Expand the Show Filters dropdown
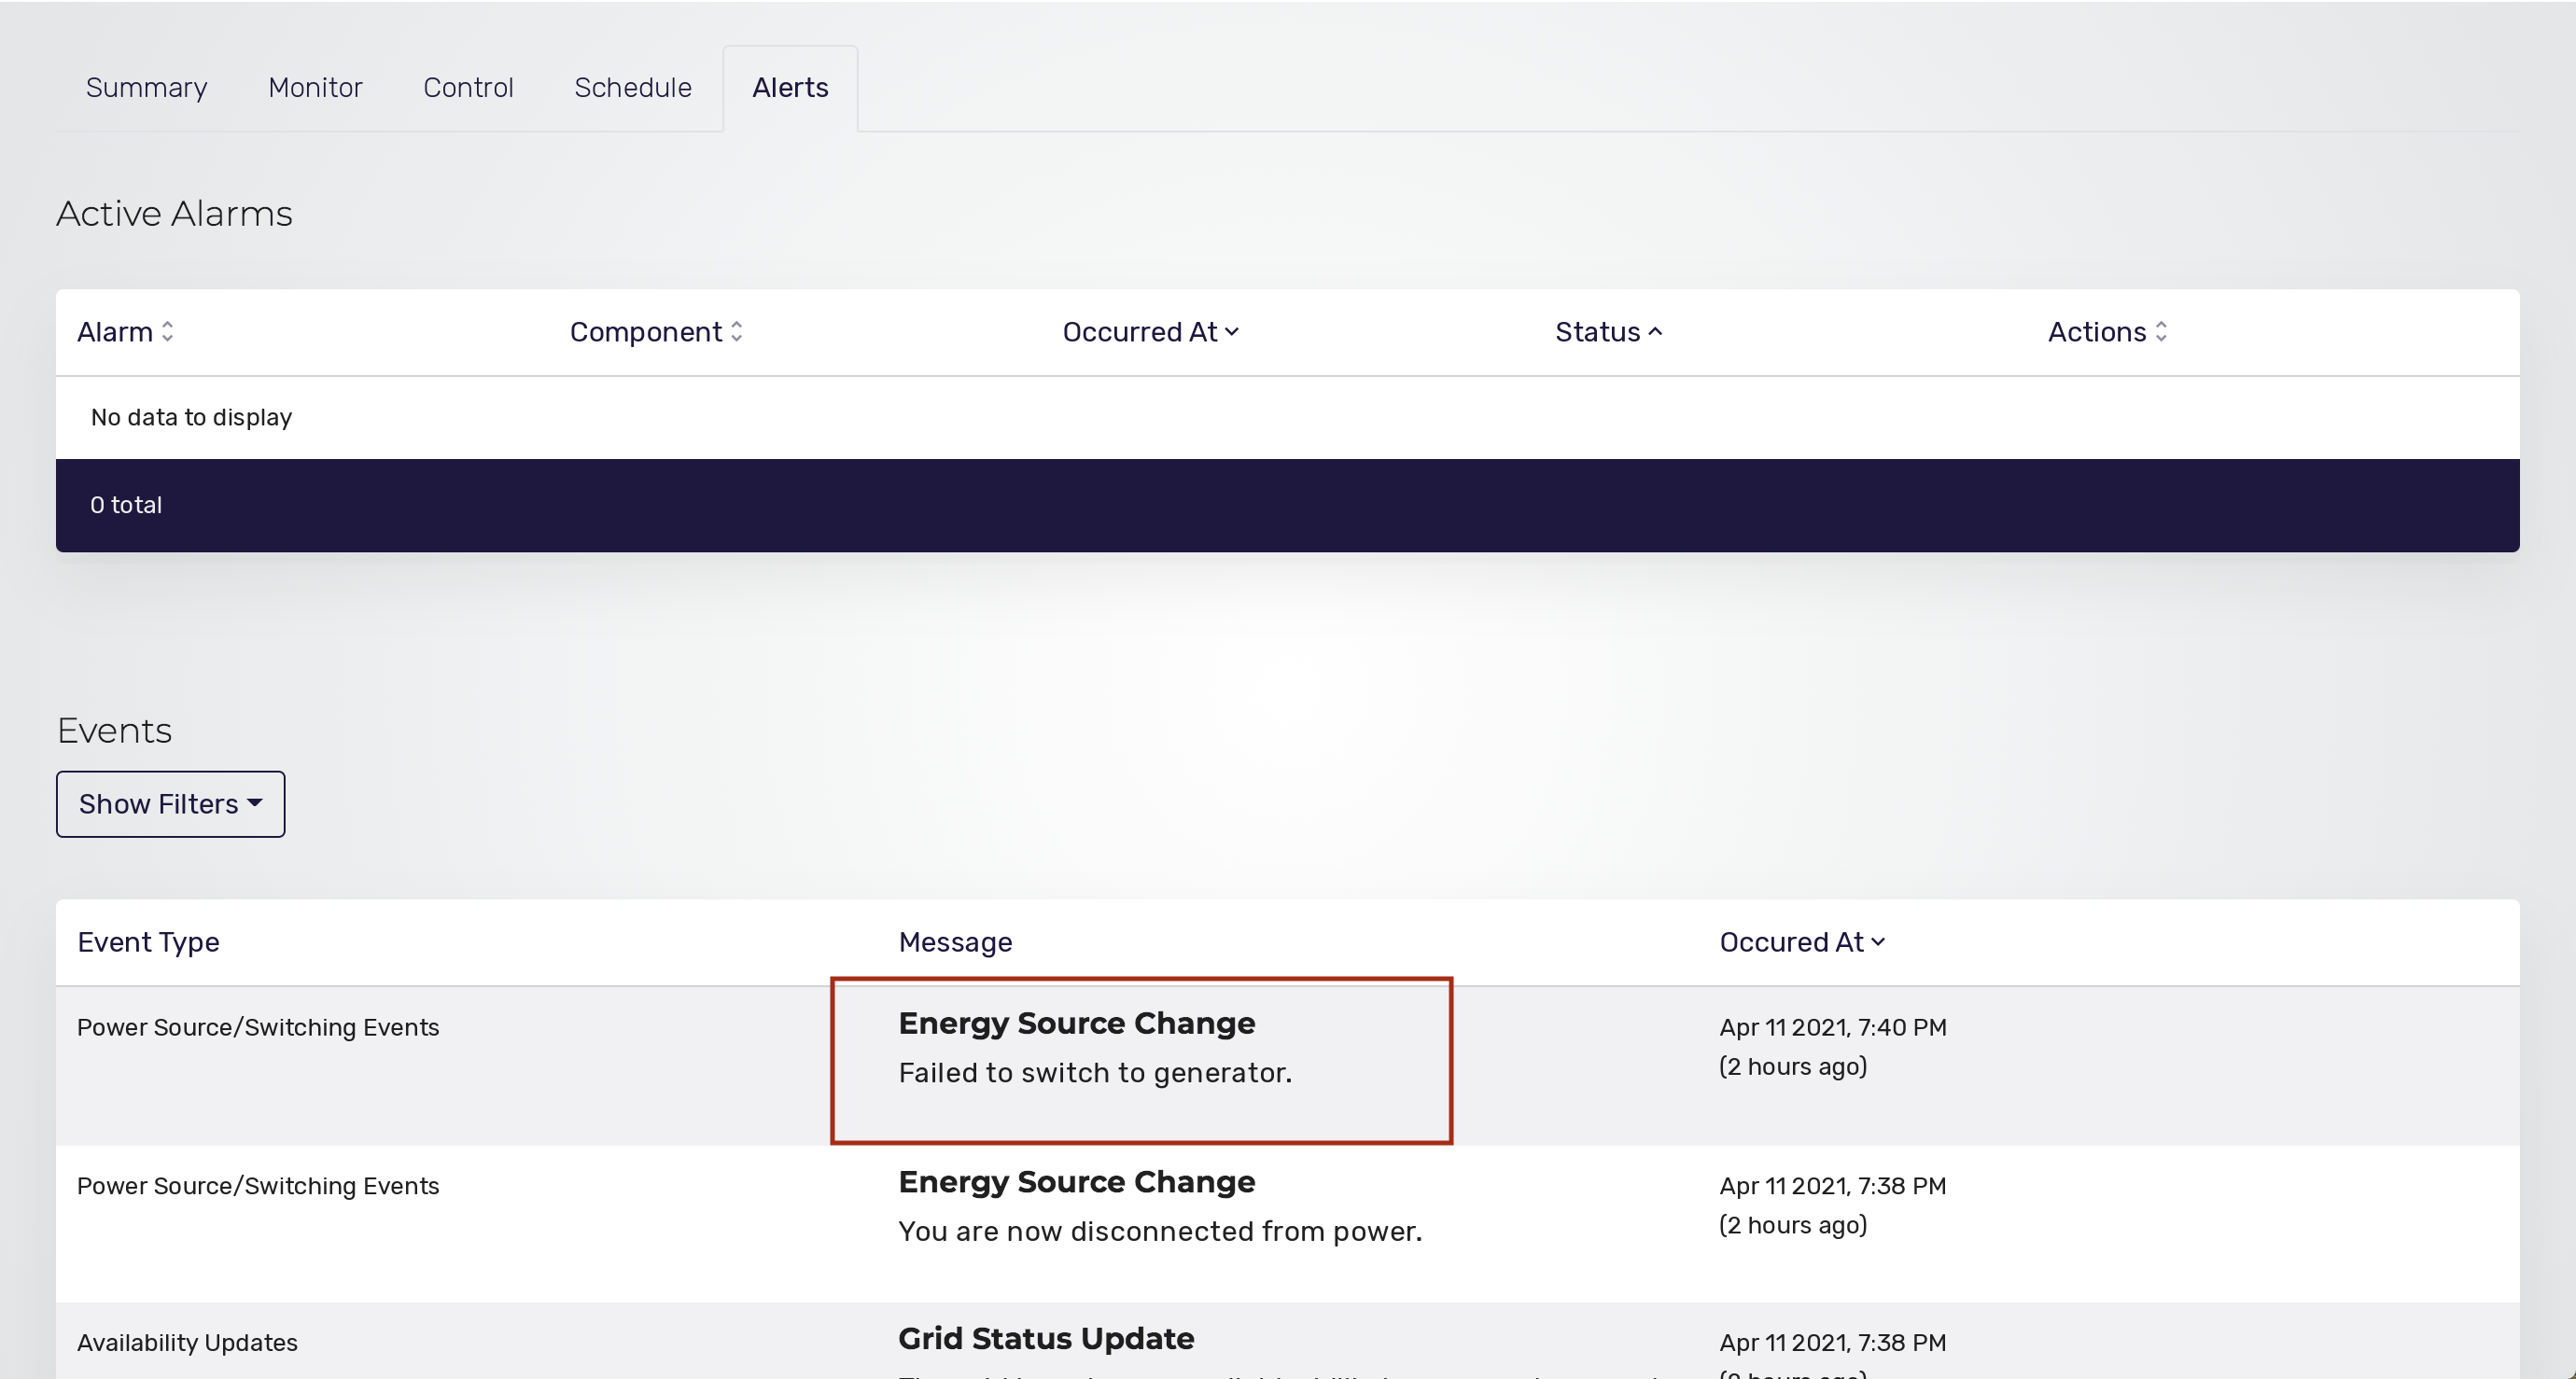Viewport: 2576px width, 1379px height. pos(171,804)
